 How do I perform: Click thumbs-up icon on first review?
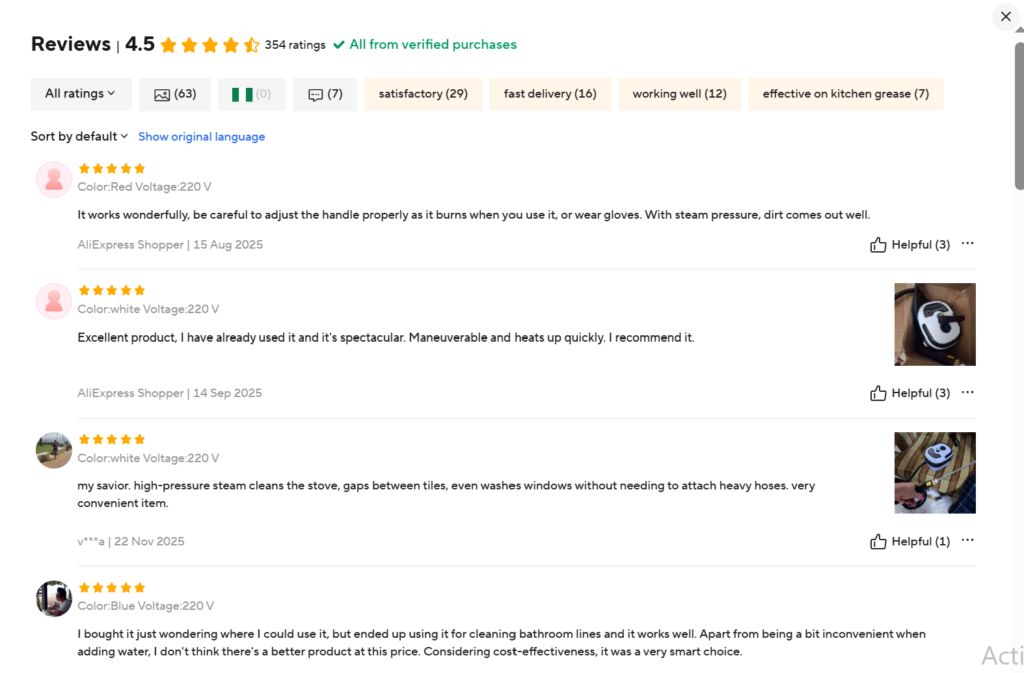pos(878,245)
